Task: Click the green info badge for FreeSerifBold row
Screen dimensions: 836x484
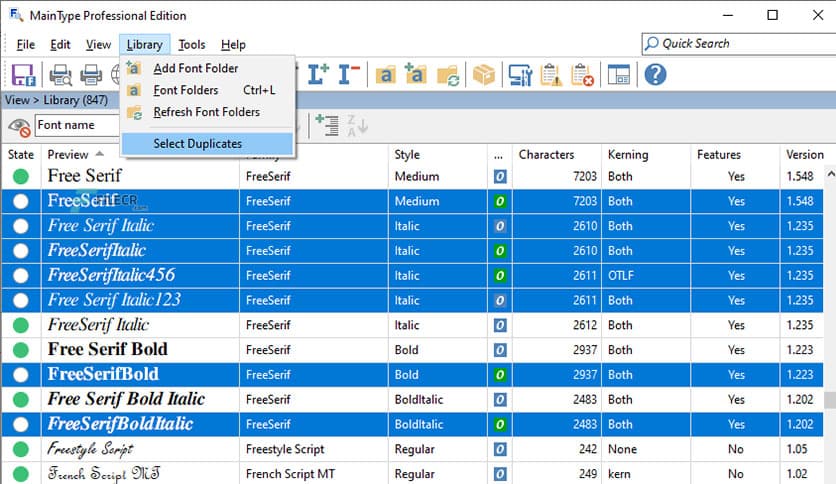Action: click(500, 375)
